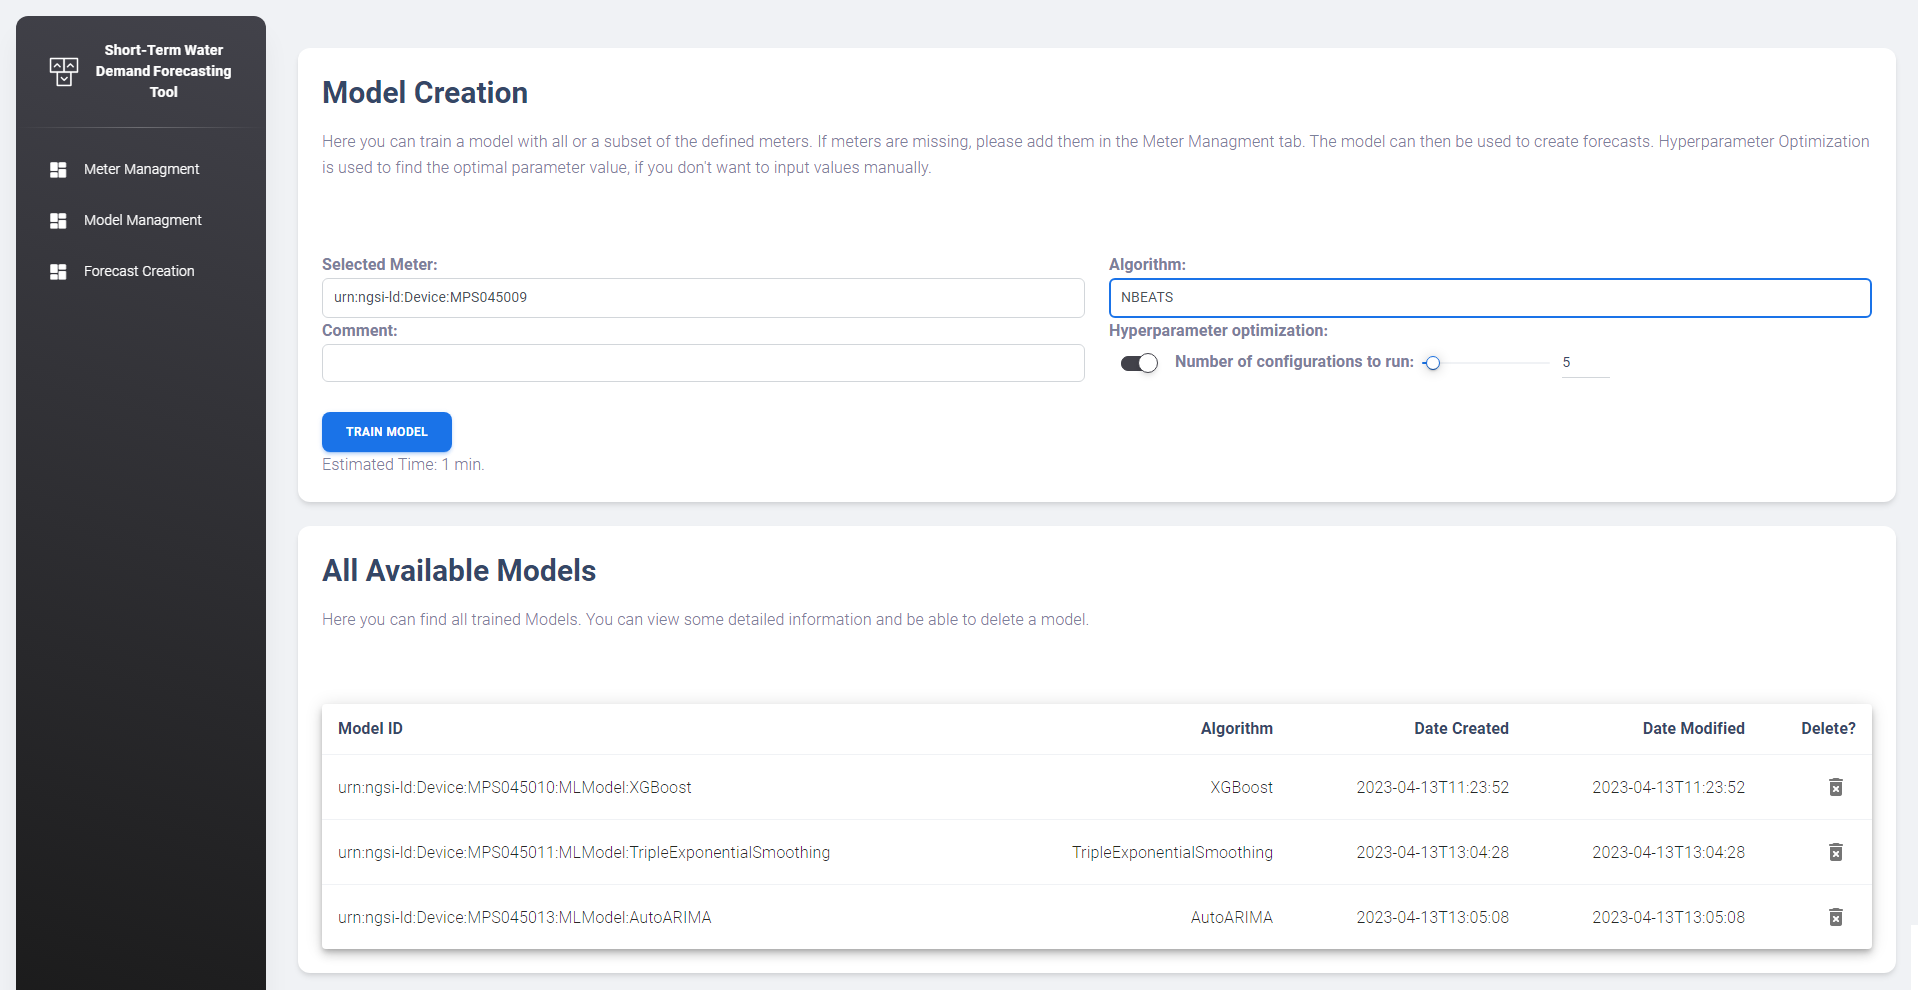Open Meter Managment from sidebar
Image resolution: width=1918 pixels, height=990 pixels.
point(141,170)
